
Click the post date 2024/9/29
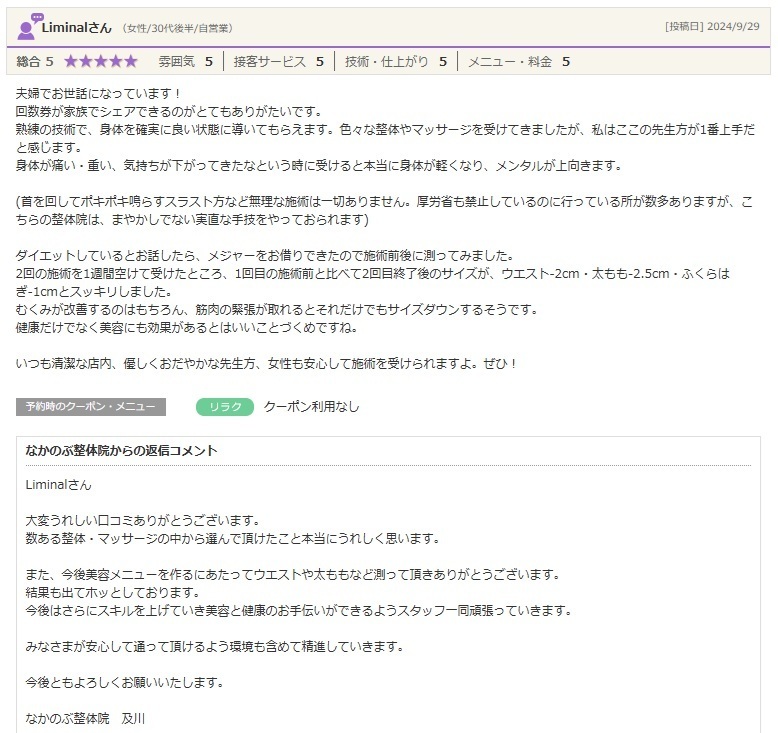tap(733, 26)
